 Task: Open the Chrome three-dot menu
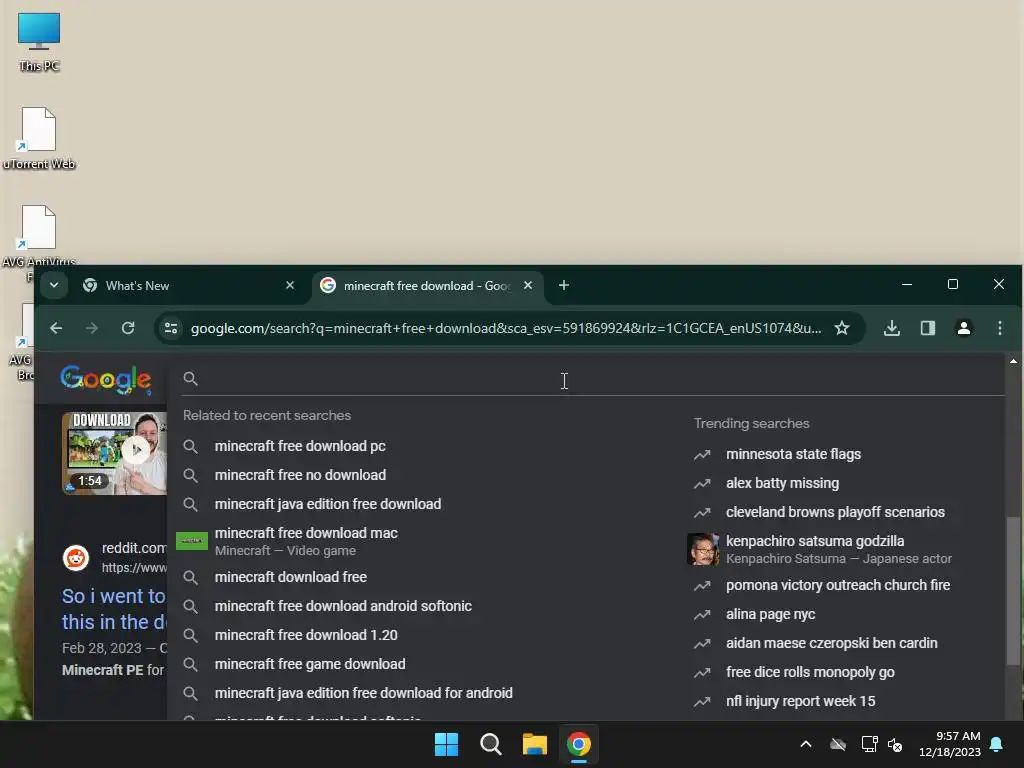pyautogui.click(x=999, y=328)
